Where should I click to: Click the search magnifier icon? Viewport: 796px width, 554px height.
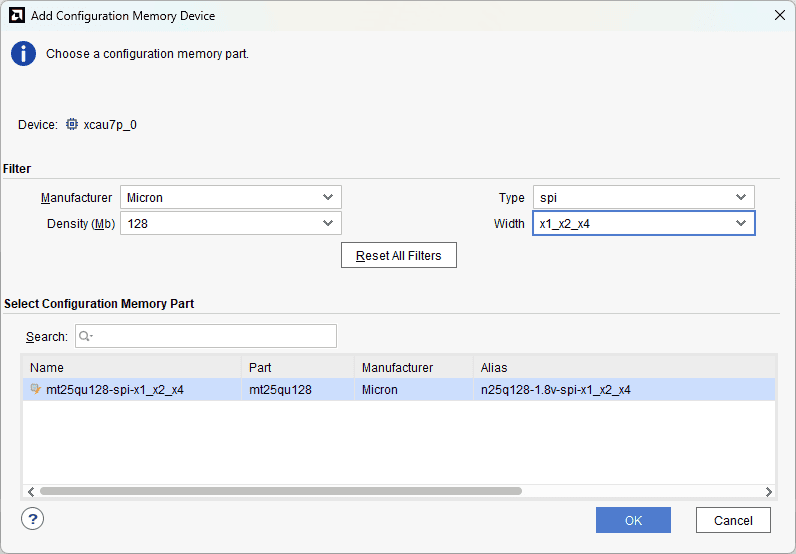85,336
